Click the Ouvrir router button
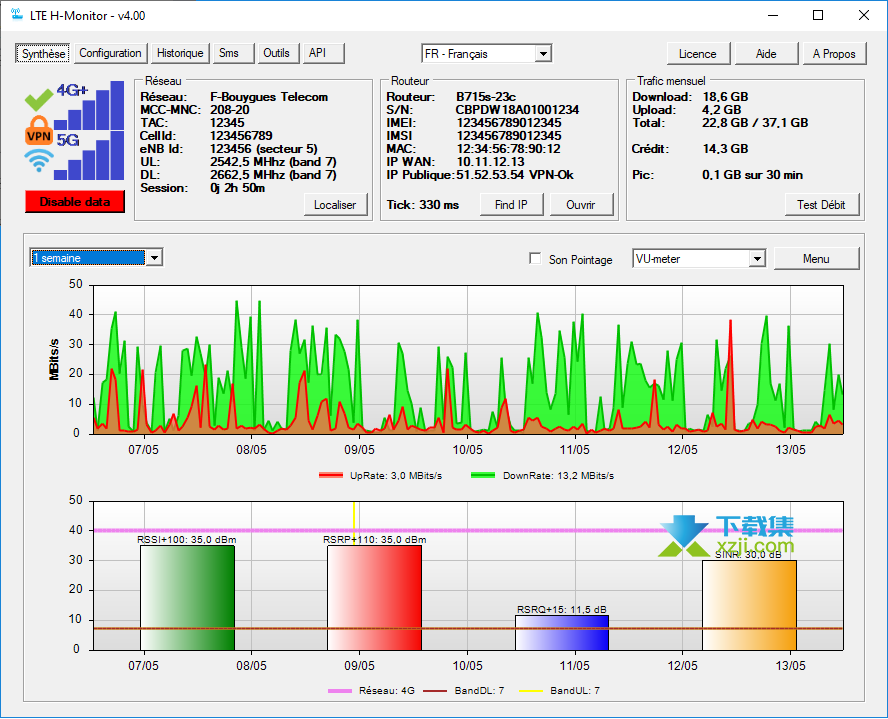 point(581,205)
